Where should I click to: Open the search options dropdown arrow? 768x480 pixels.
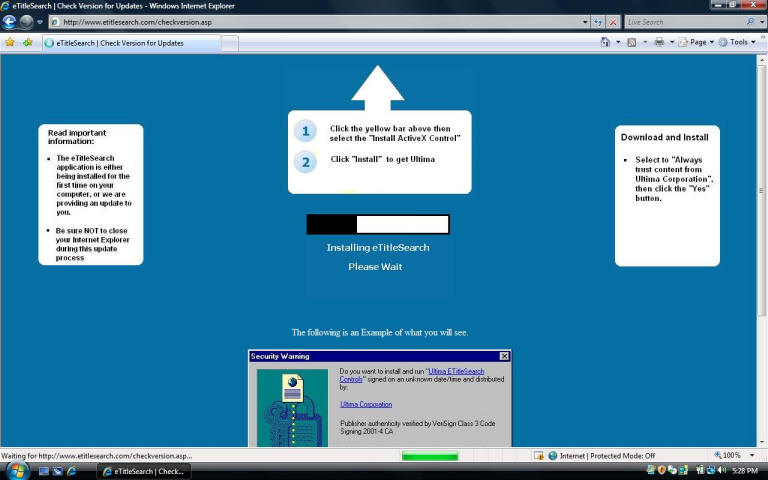pyautogui.click(x=762, y=22)
